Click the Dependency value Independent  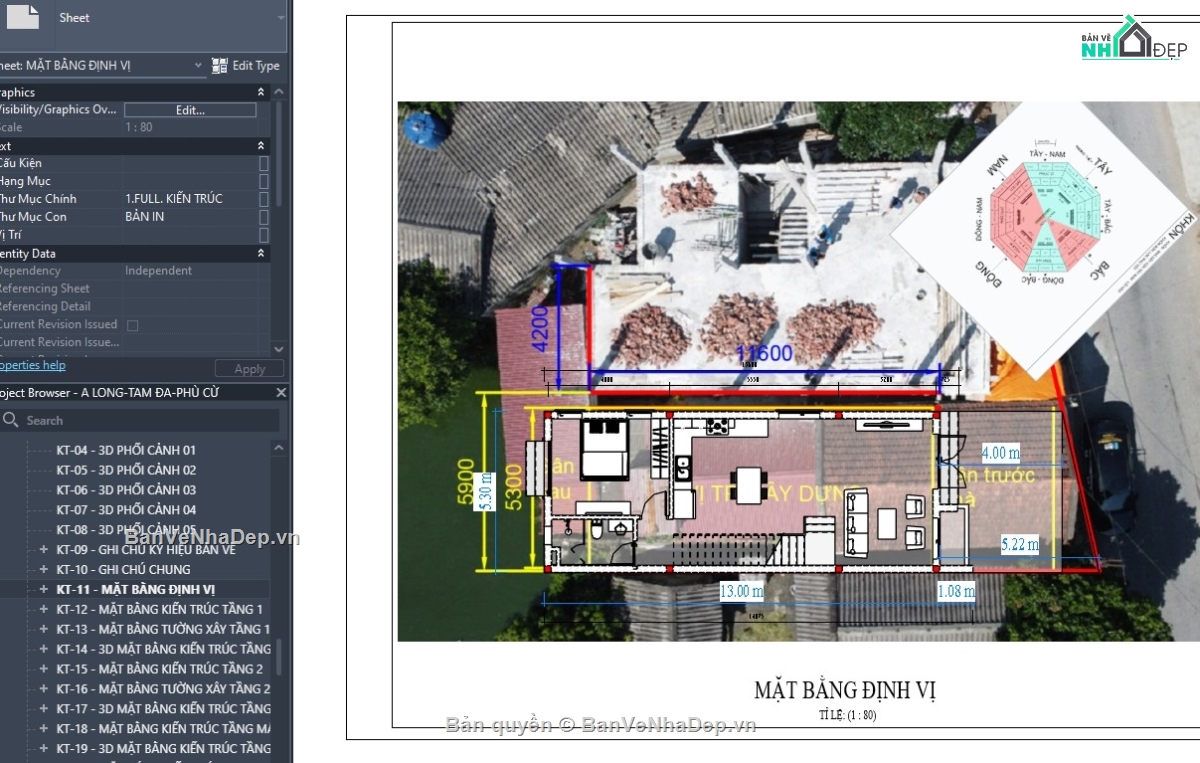point(157,271)
